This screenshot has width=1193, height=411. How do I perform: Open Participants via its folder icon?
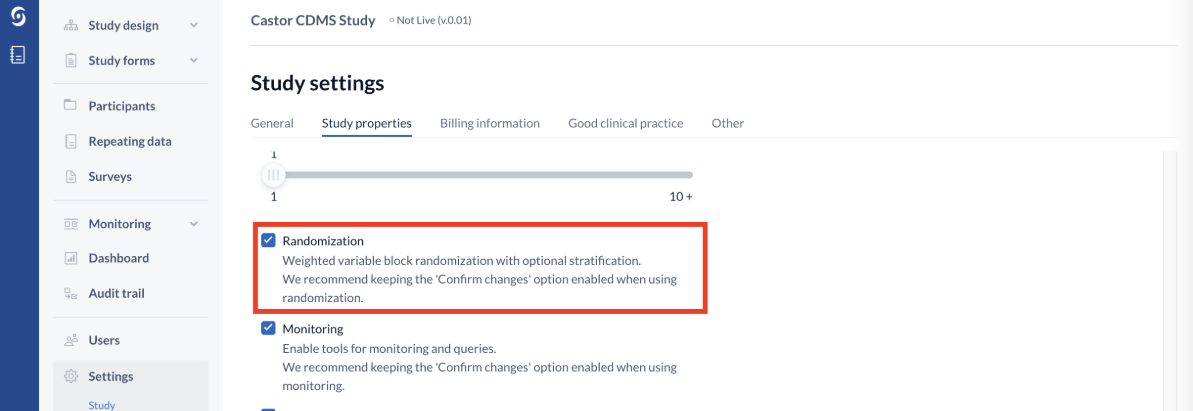(71, 105)
